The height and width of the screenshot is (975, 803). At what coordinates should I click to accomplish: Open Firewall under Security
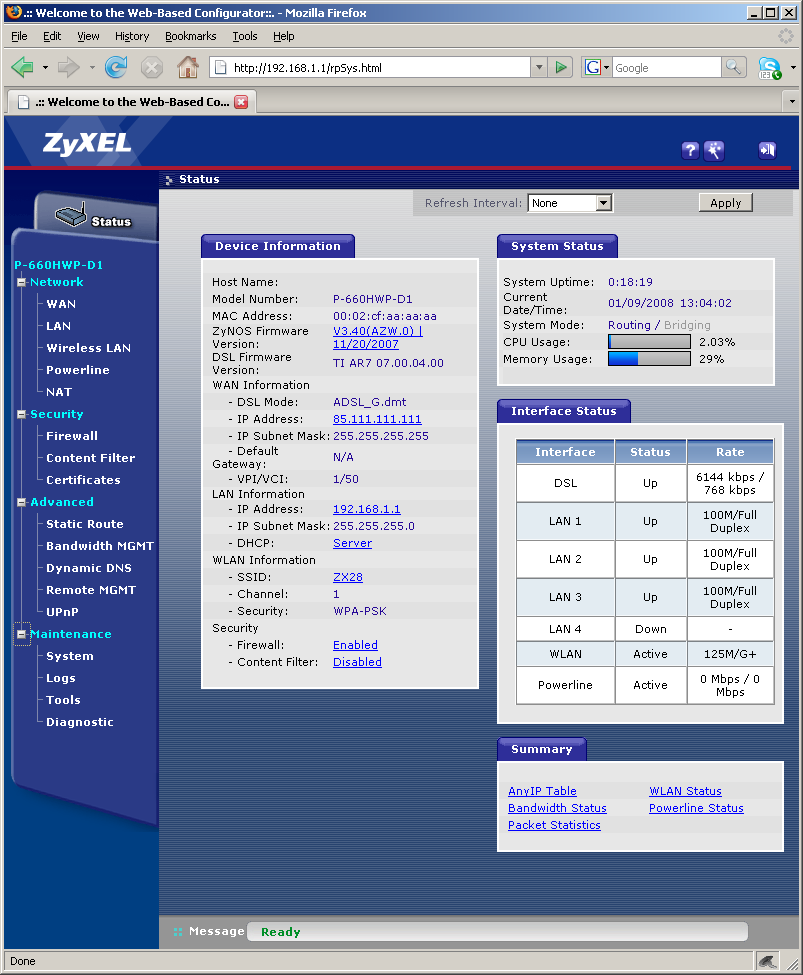click(x=72, y=436)
